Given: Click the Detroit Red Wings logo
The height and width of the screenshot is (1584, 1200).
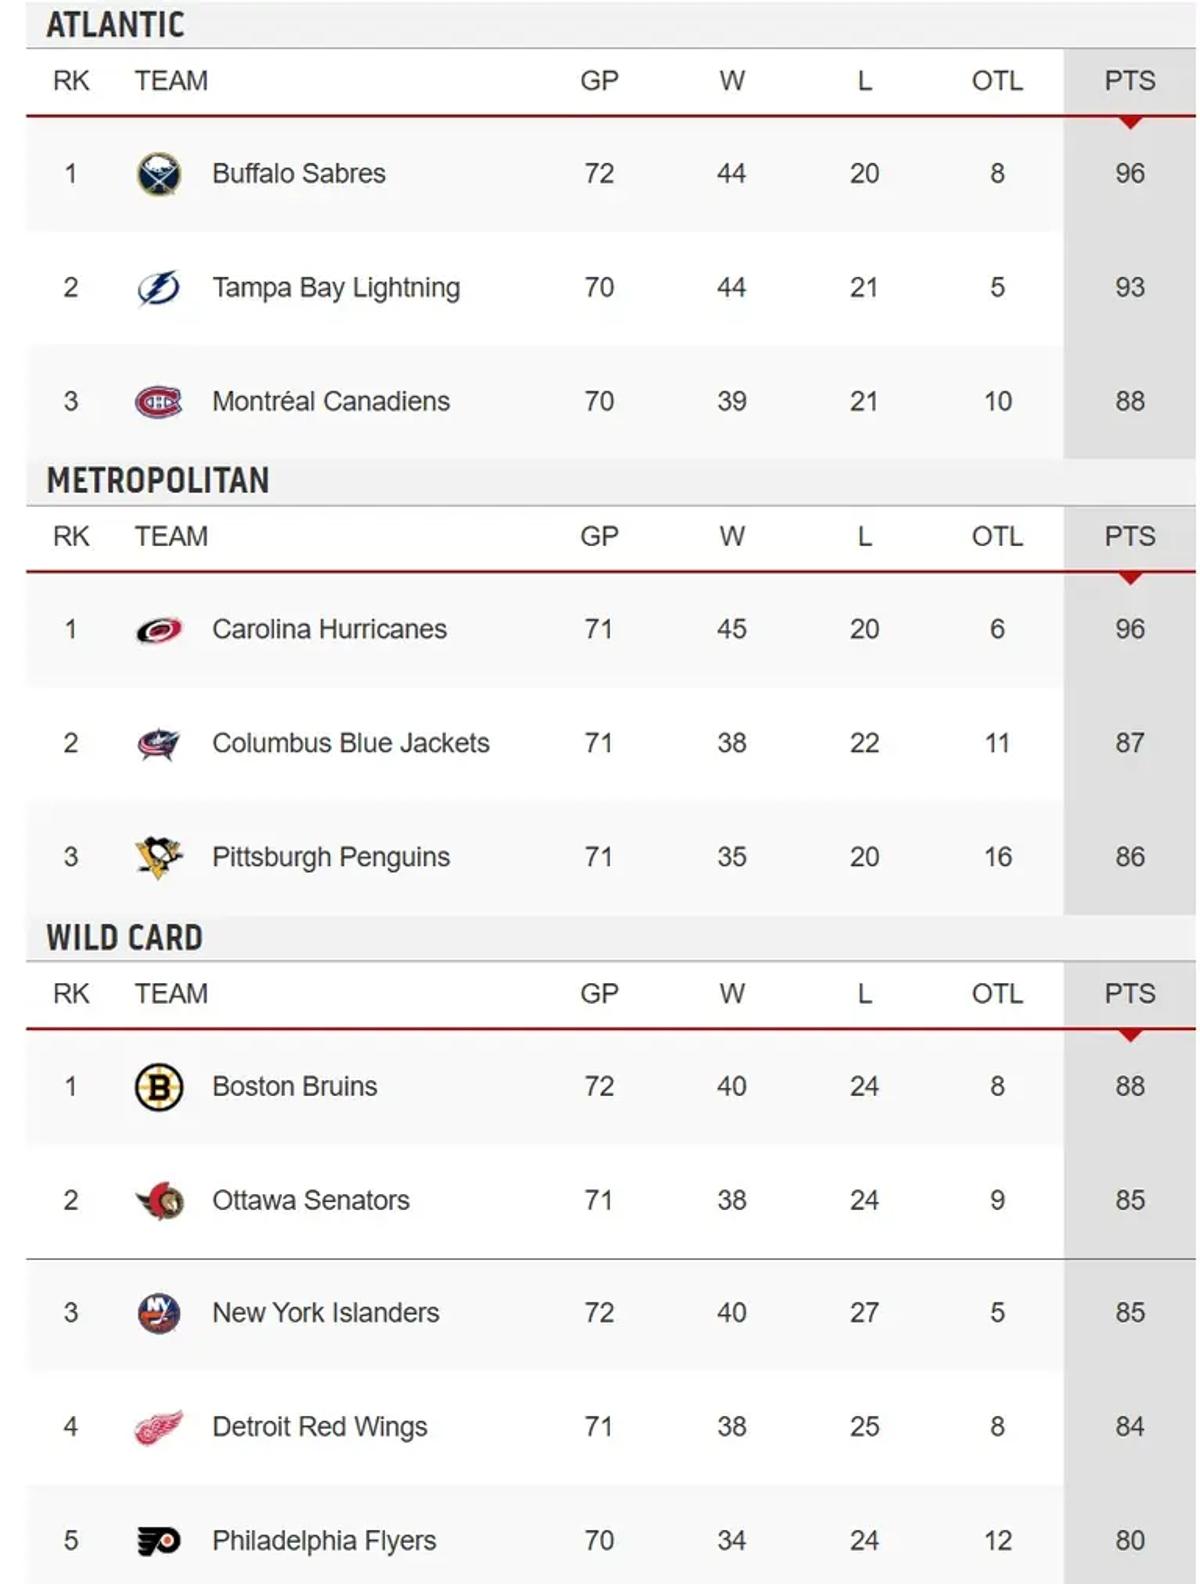Looking at the screenshot, I should click(158, 1427).
